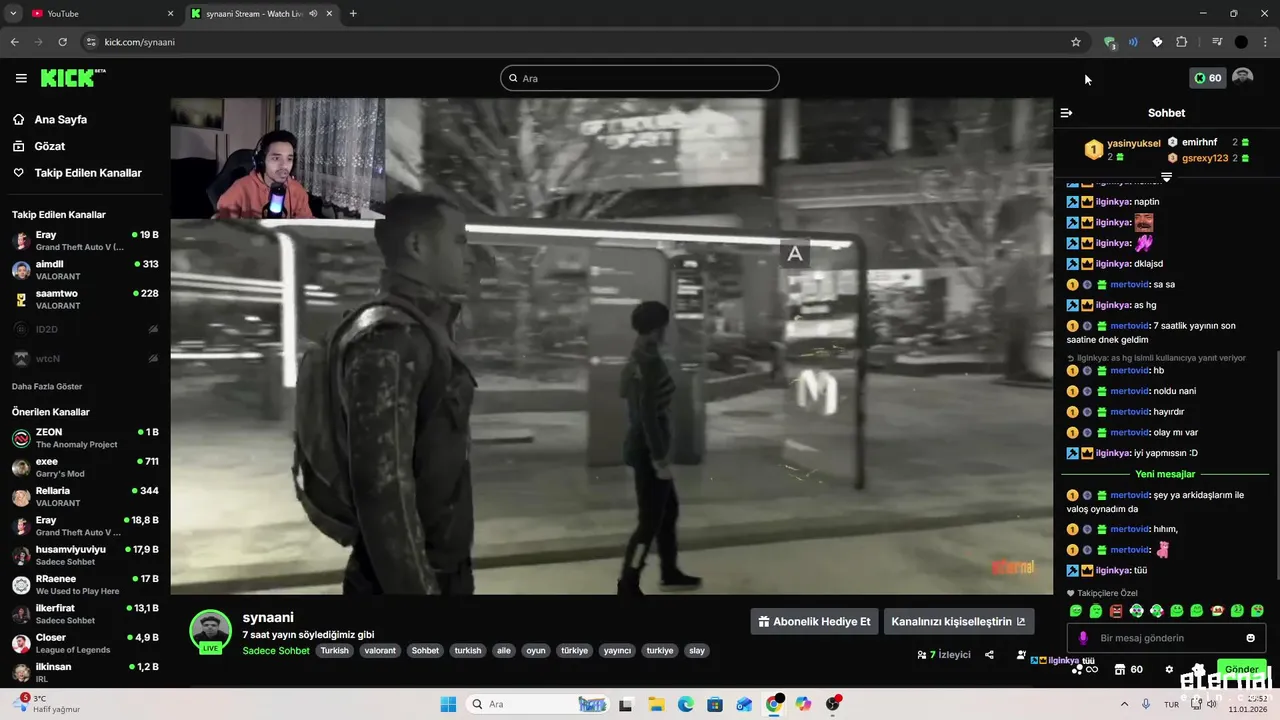Expand Daha Fazla Göster list

(47, 386)
